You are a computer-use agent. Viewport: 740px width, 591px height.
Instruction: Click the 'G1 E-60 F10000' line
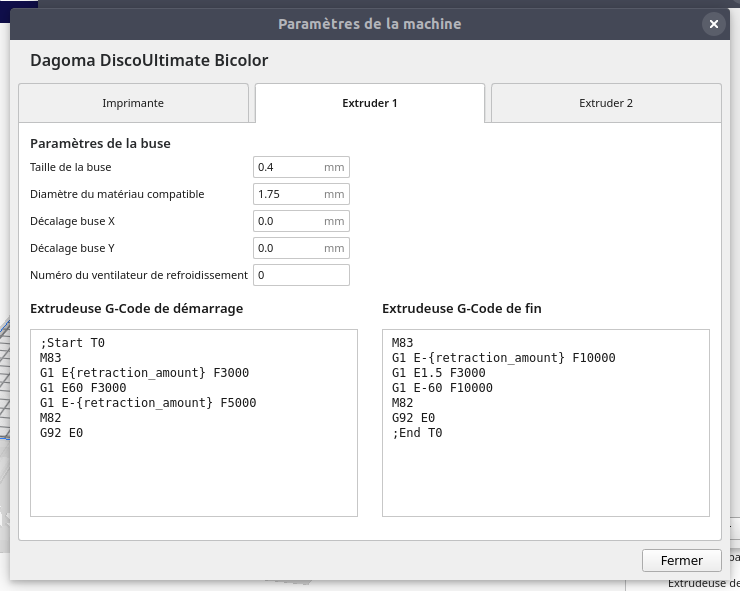[x=442, y=388]
